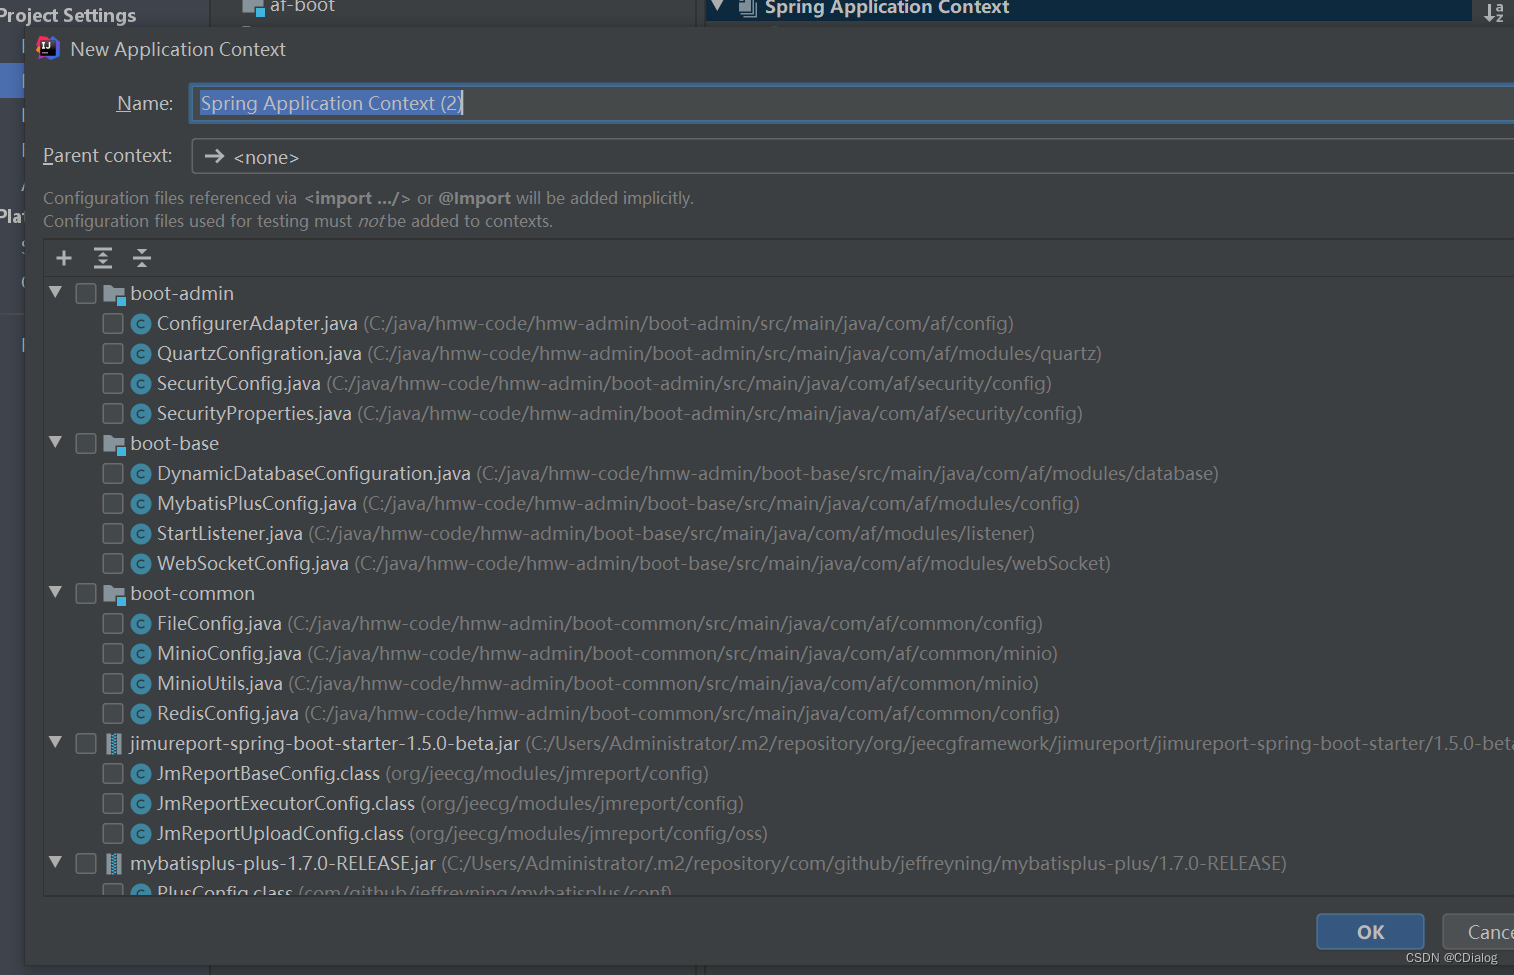The height and width of the screenshot is (975, 1514).
Task: Check the StartListener.java checkbox
Action: click(x=113, y=534)
